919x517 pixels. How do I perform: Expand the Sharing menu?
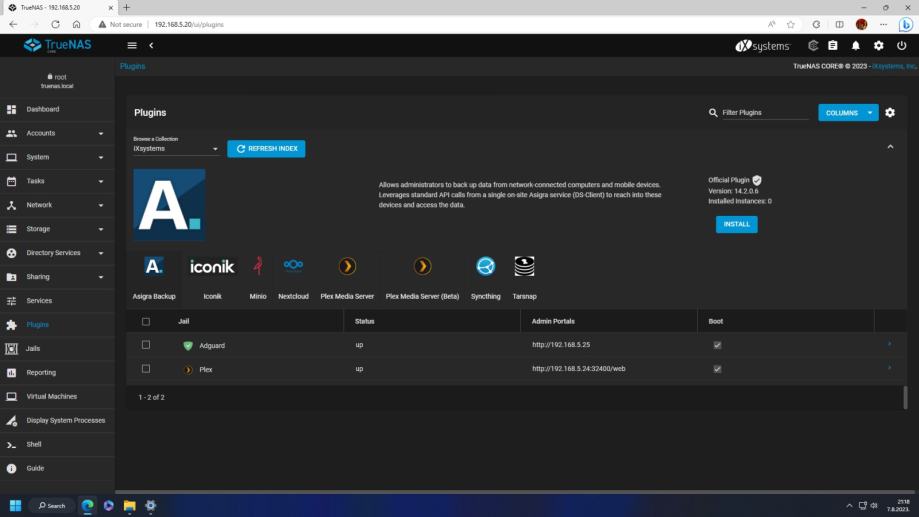click(57, 277)
